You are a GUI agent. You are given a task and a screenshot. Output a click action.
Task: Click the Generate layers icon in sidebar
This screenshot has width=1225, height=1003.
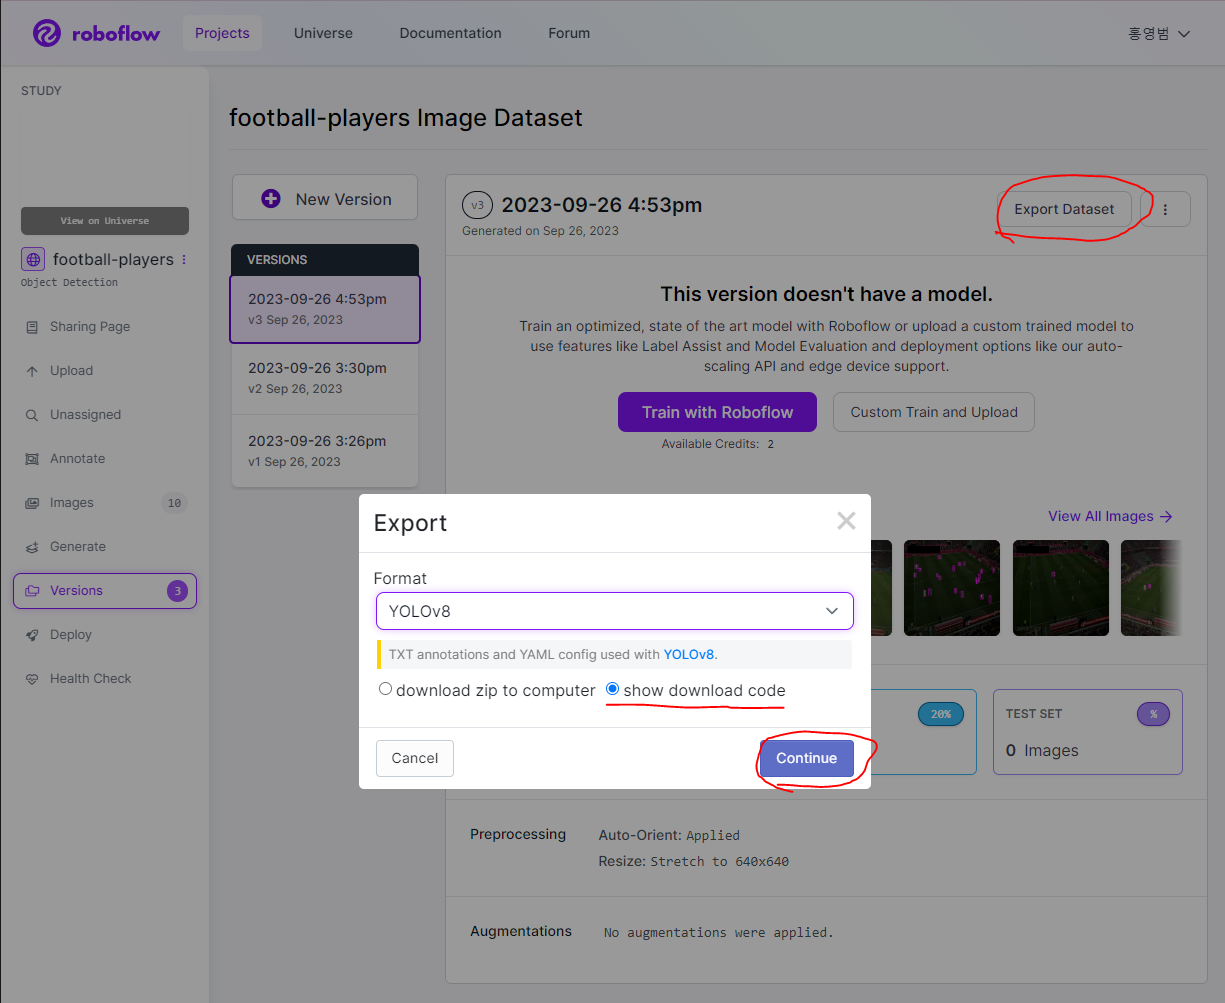(x=31, y=547)
